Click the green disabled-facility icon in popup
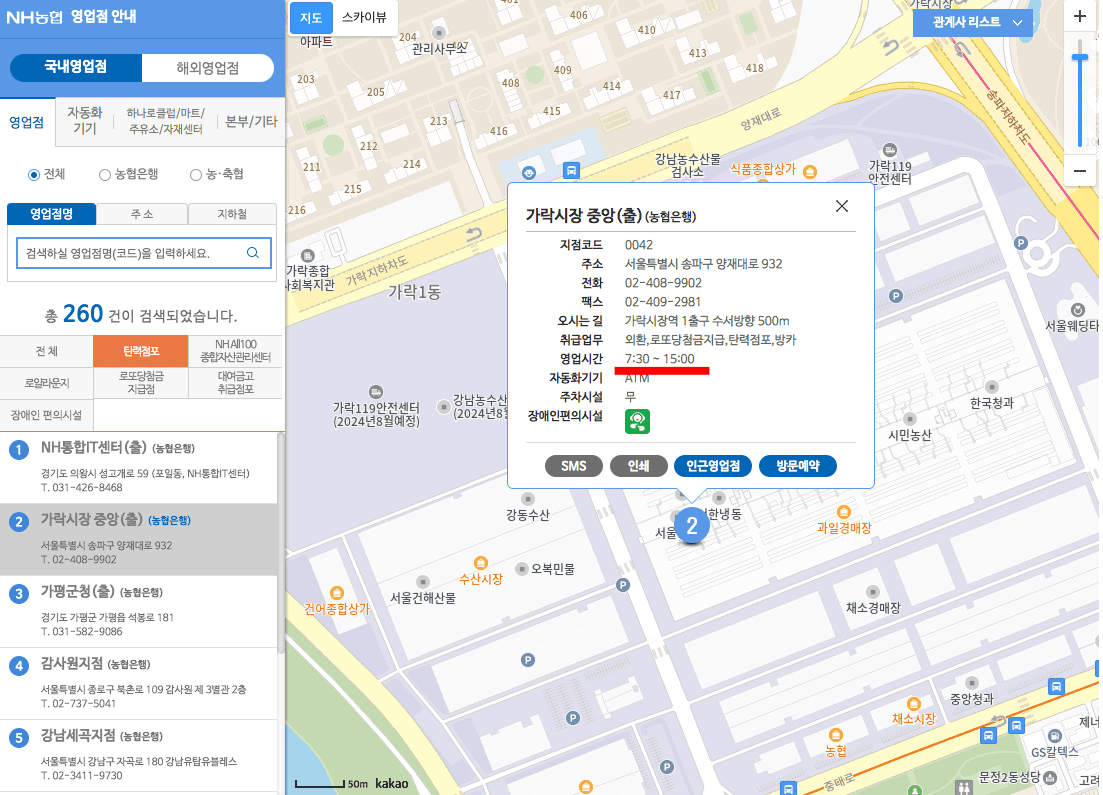The height and width of the screenshot is (795, 1103). [637, 421]
